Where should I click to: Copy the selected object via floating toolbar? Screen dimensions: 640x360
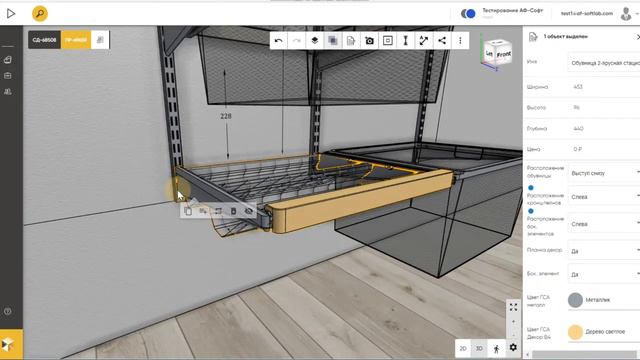[188, 211]
